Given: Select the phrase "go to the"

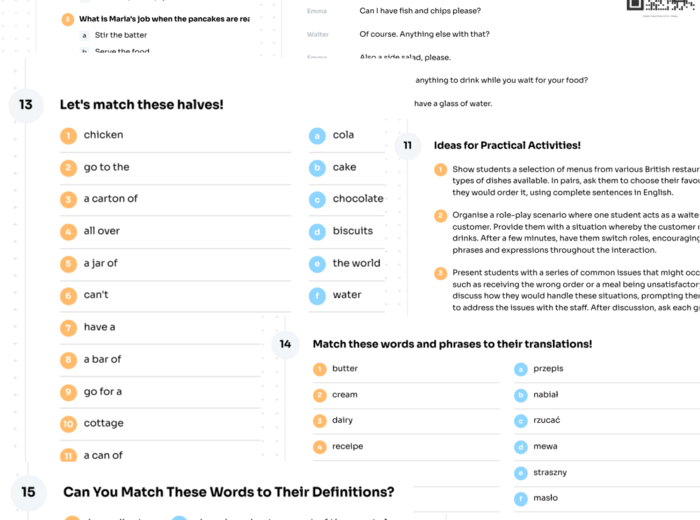Looking at the screenshot, I should [x=106, y=167].
